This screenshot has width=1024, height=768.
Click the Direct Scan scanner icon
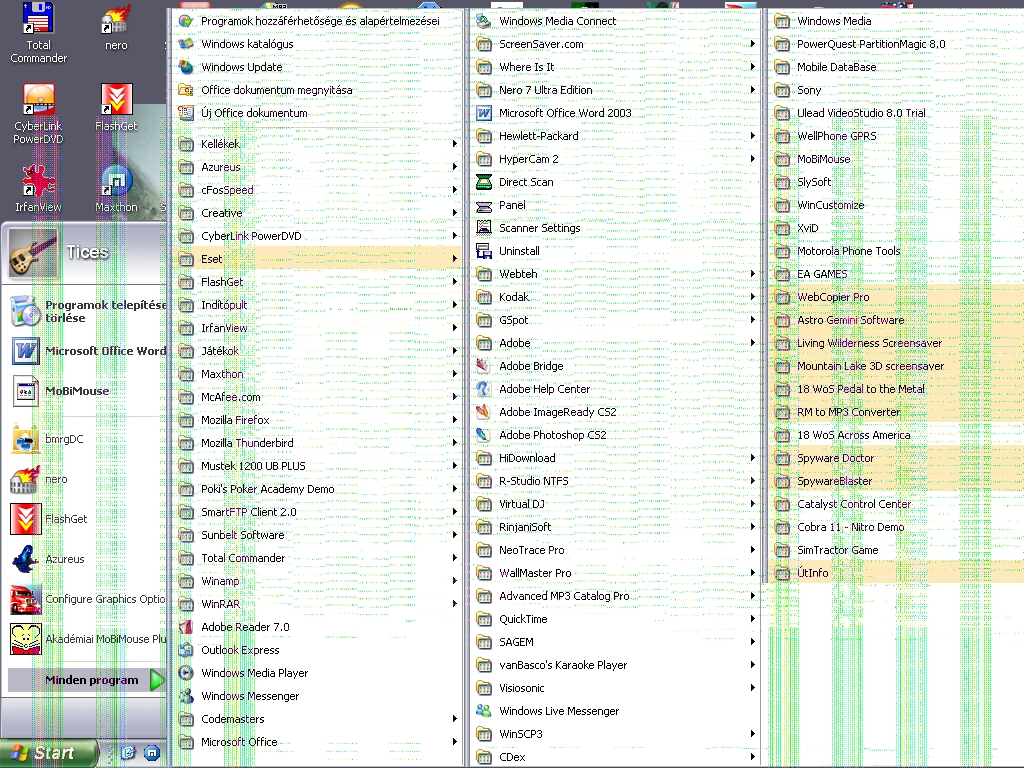[x=484, y=182]
